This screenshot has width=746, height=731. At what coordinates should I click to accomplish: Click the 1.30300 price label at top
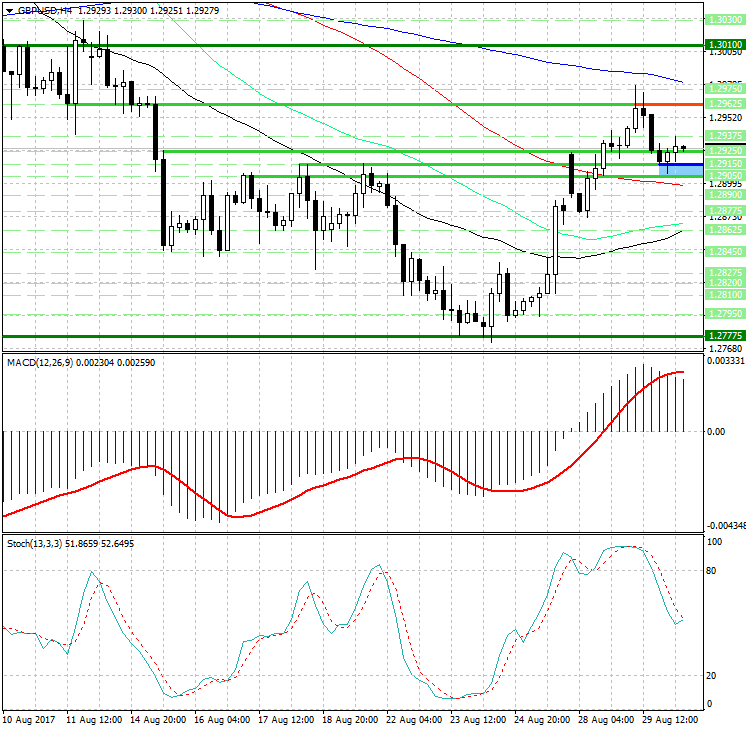723,19
